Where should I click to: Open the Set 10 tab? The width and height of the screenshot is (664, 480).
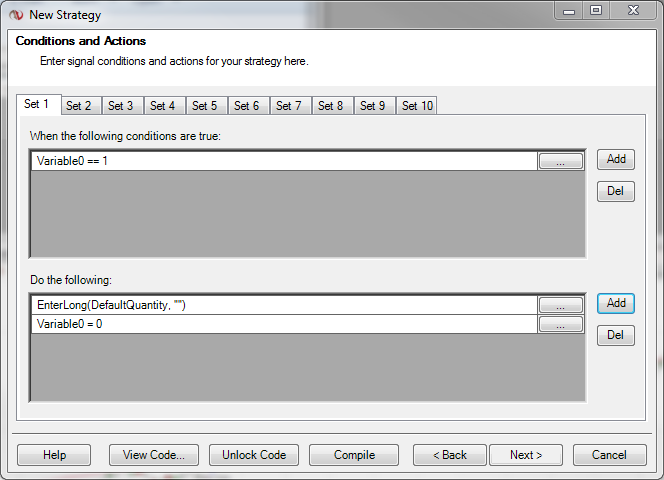[417, 106]
